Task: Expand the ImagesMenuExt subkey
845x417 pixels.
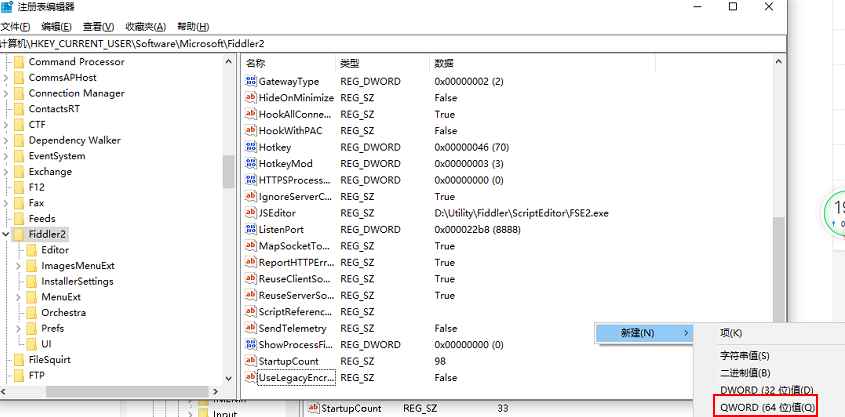Action: coord(18,266)
